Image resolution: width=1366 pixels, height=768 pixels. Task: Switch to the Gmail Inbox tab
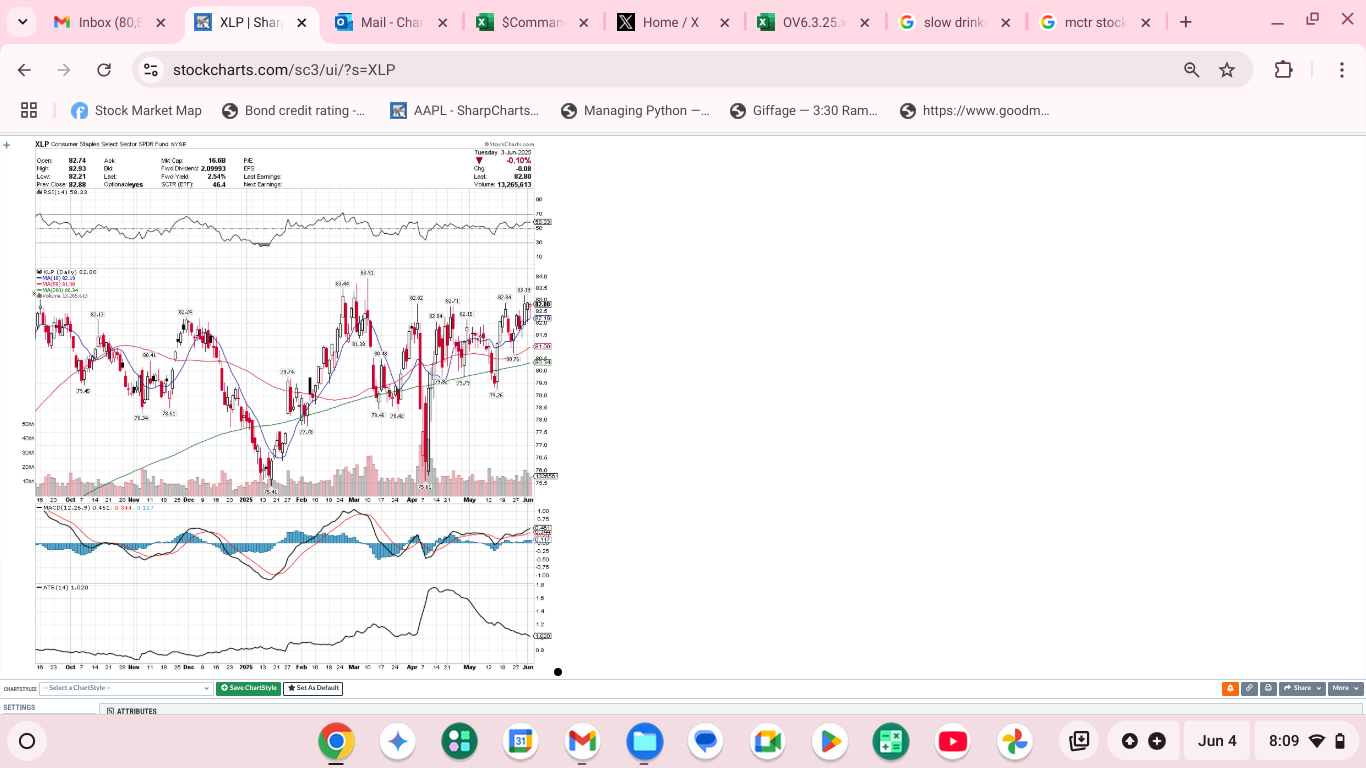click(x=108, y=22)
